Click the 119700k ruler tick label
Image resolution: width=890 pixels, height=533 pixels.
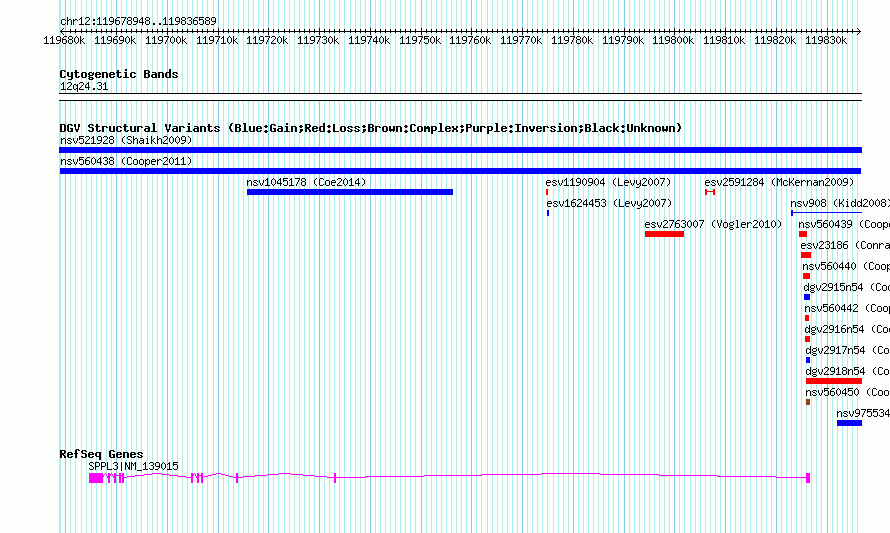pos(166,41)
